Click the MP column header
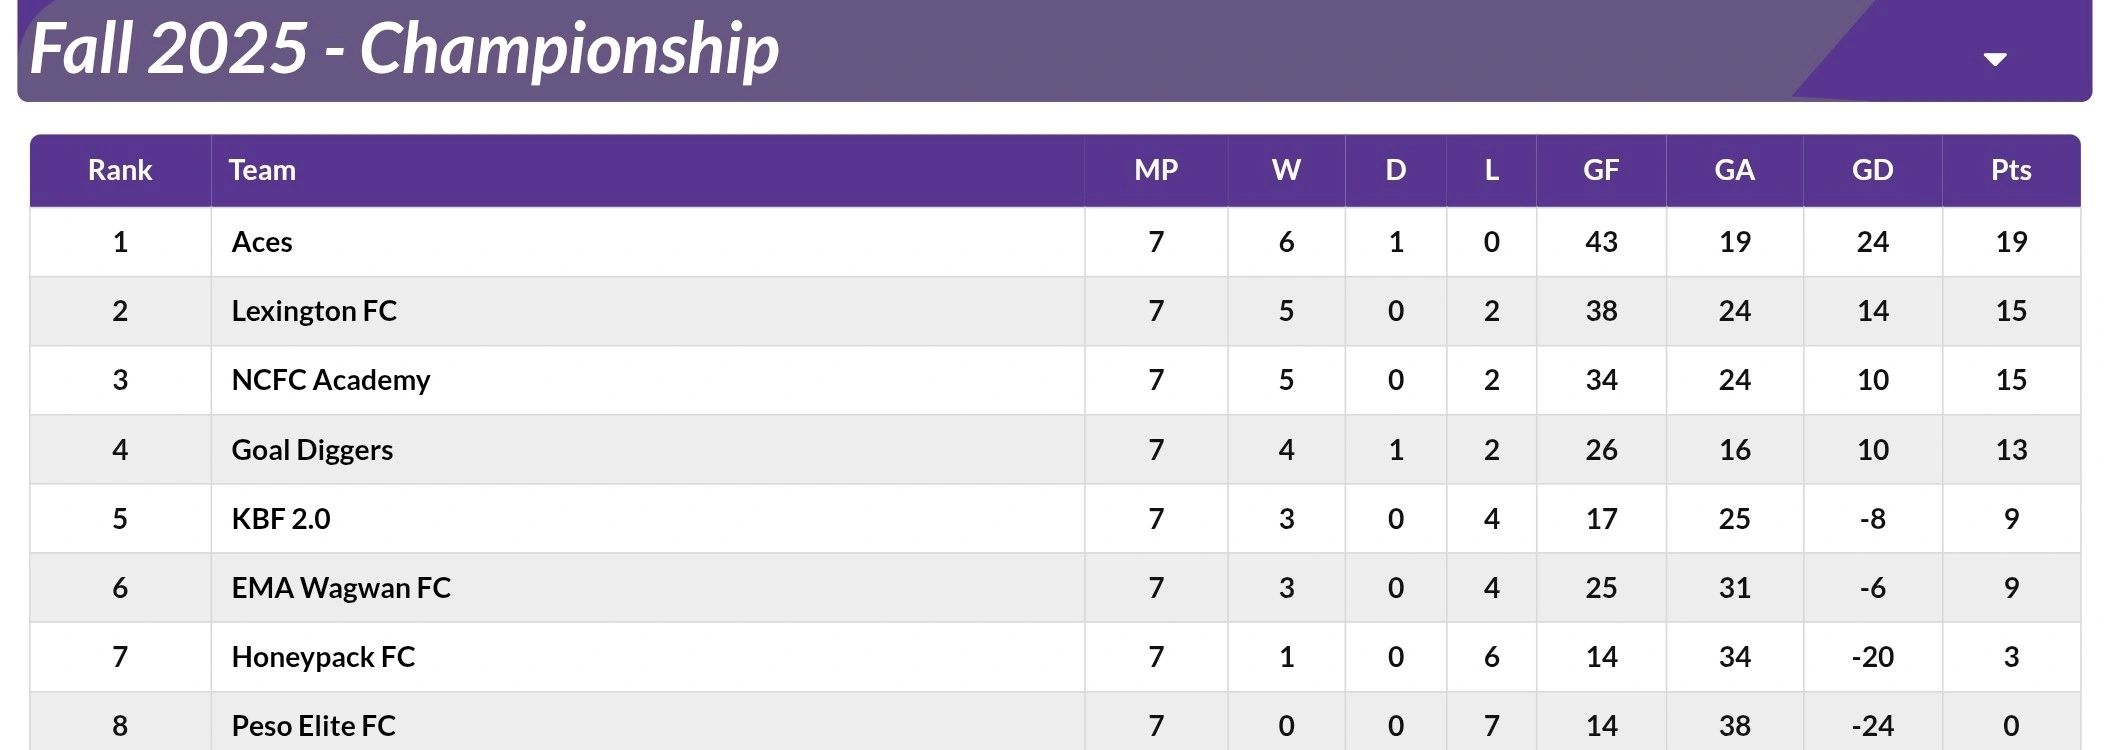This screenshot has width=2105, height=750. coord(1156,170)
